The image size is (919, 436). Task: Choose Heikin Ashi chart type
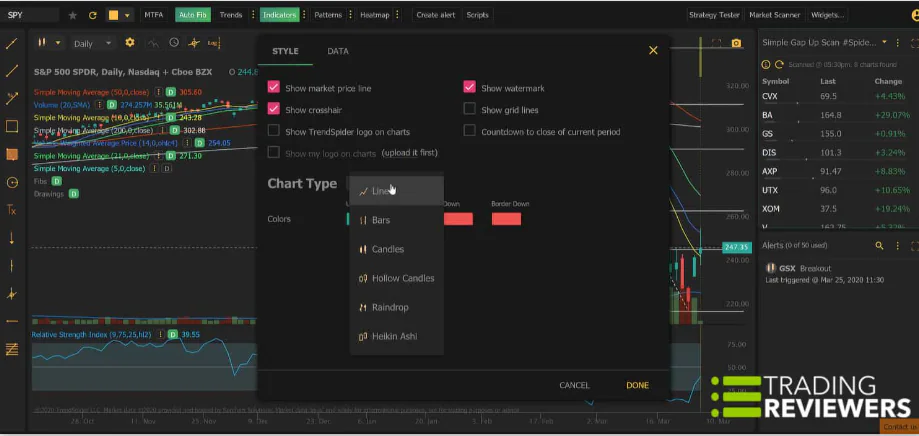396,336
